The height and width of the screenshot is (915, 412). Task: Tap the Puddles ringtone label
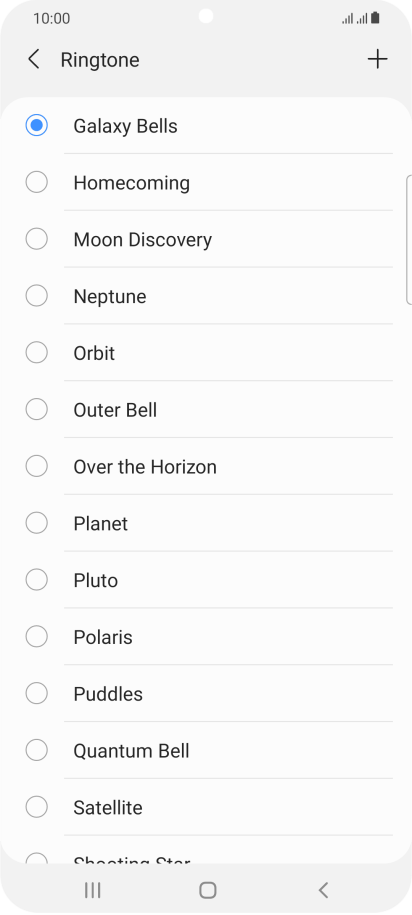point(108,694)
